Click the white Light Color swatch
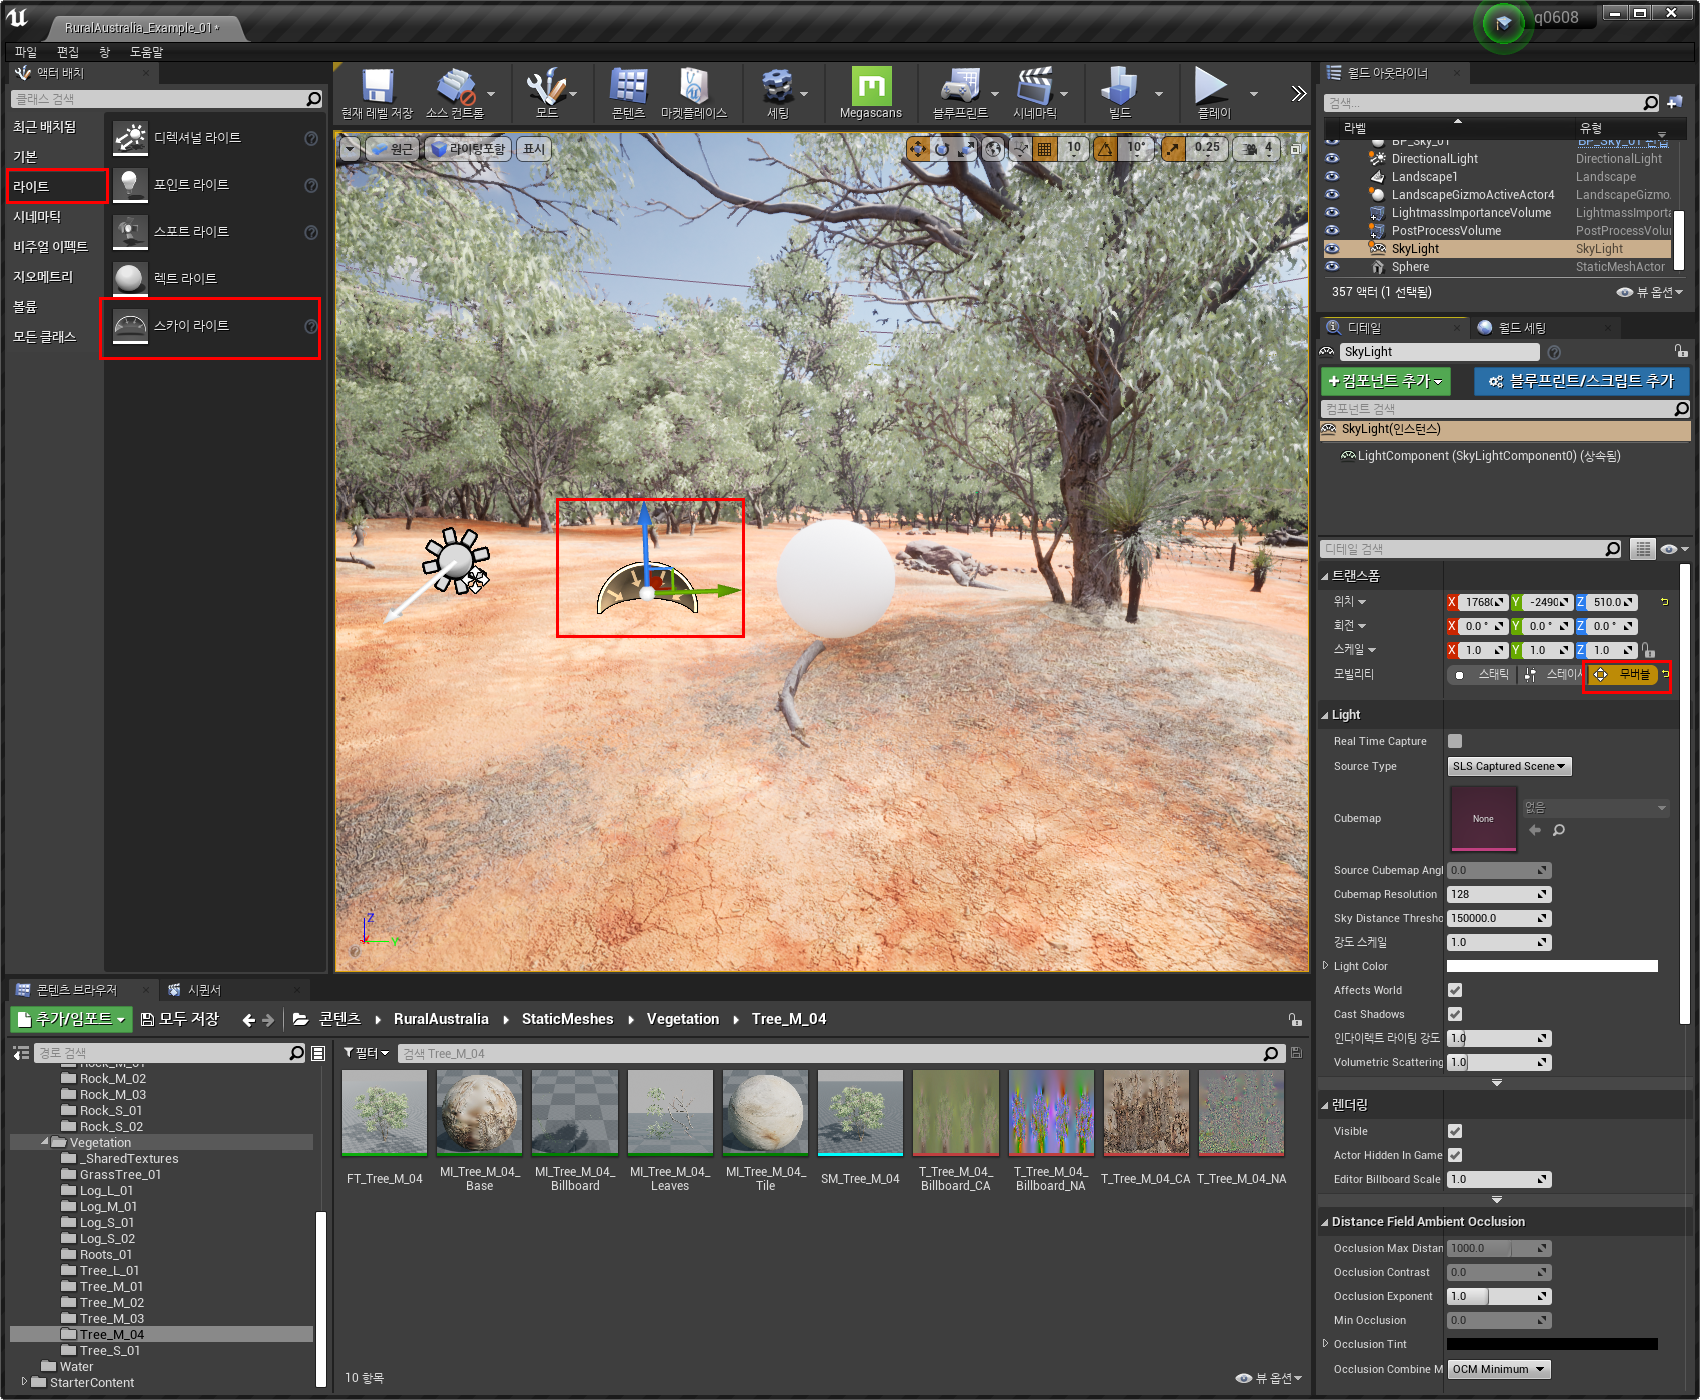This screenshot has height=1400, width=1700. click(x=1552, y=966)
